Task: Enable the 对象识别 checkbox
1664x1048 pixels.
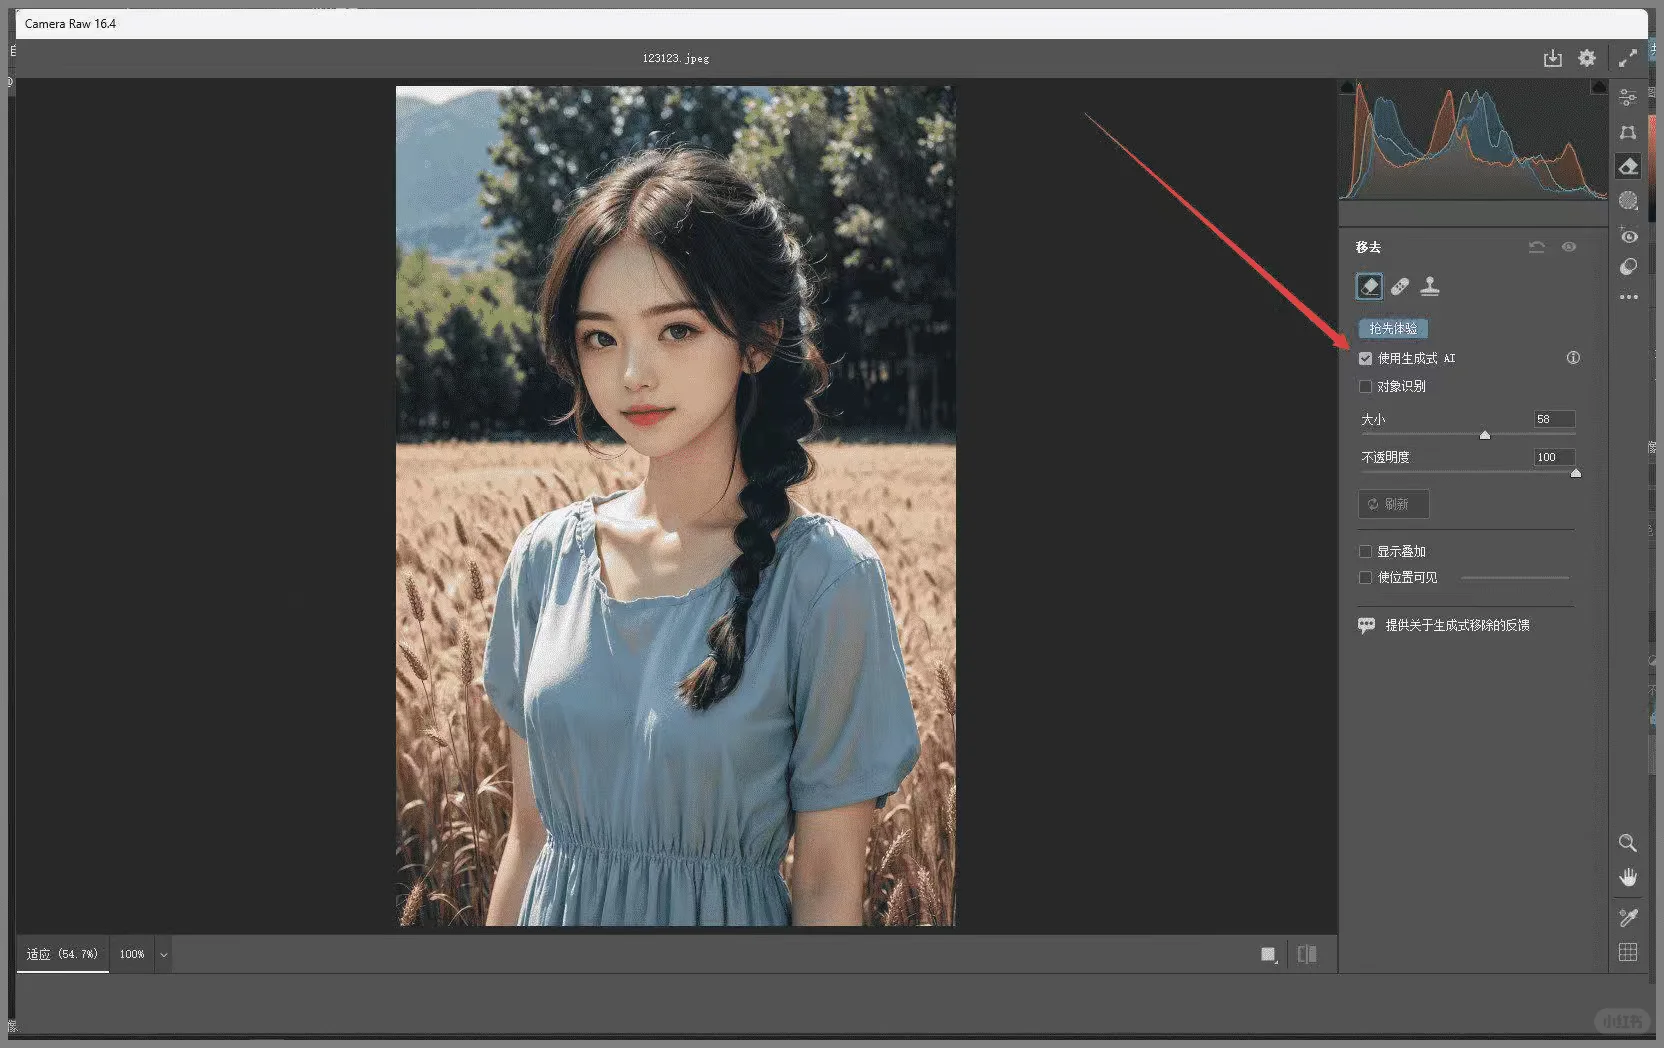Action: pos(1366,386)
